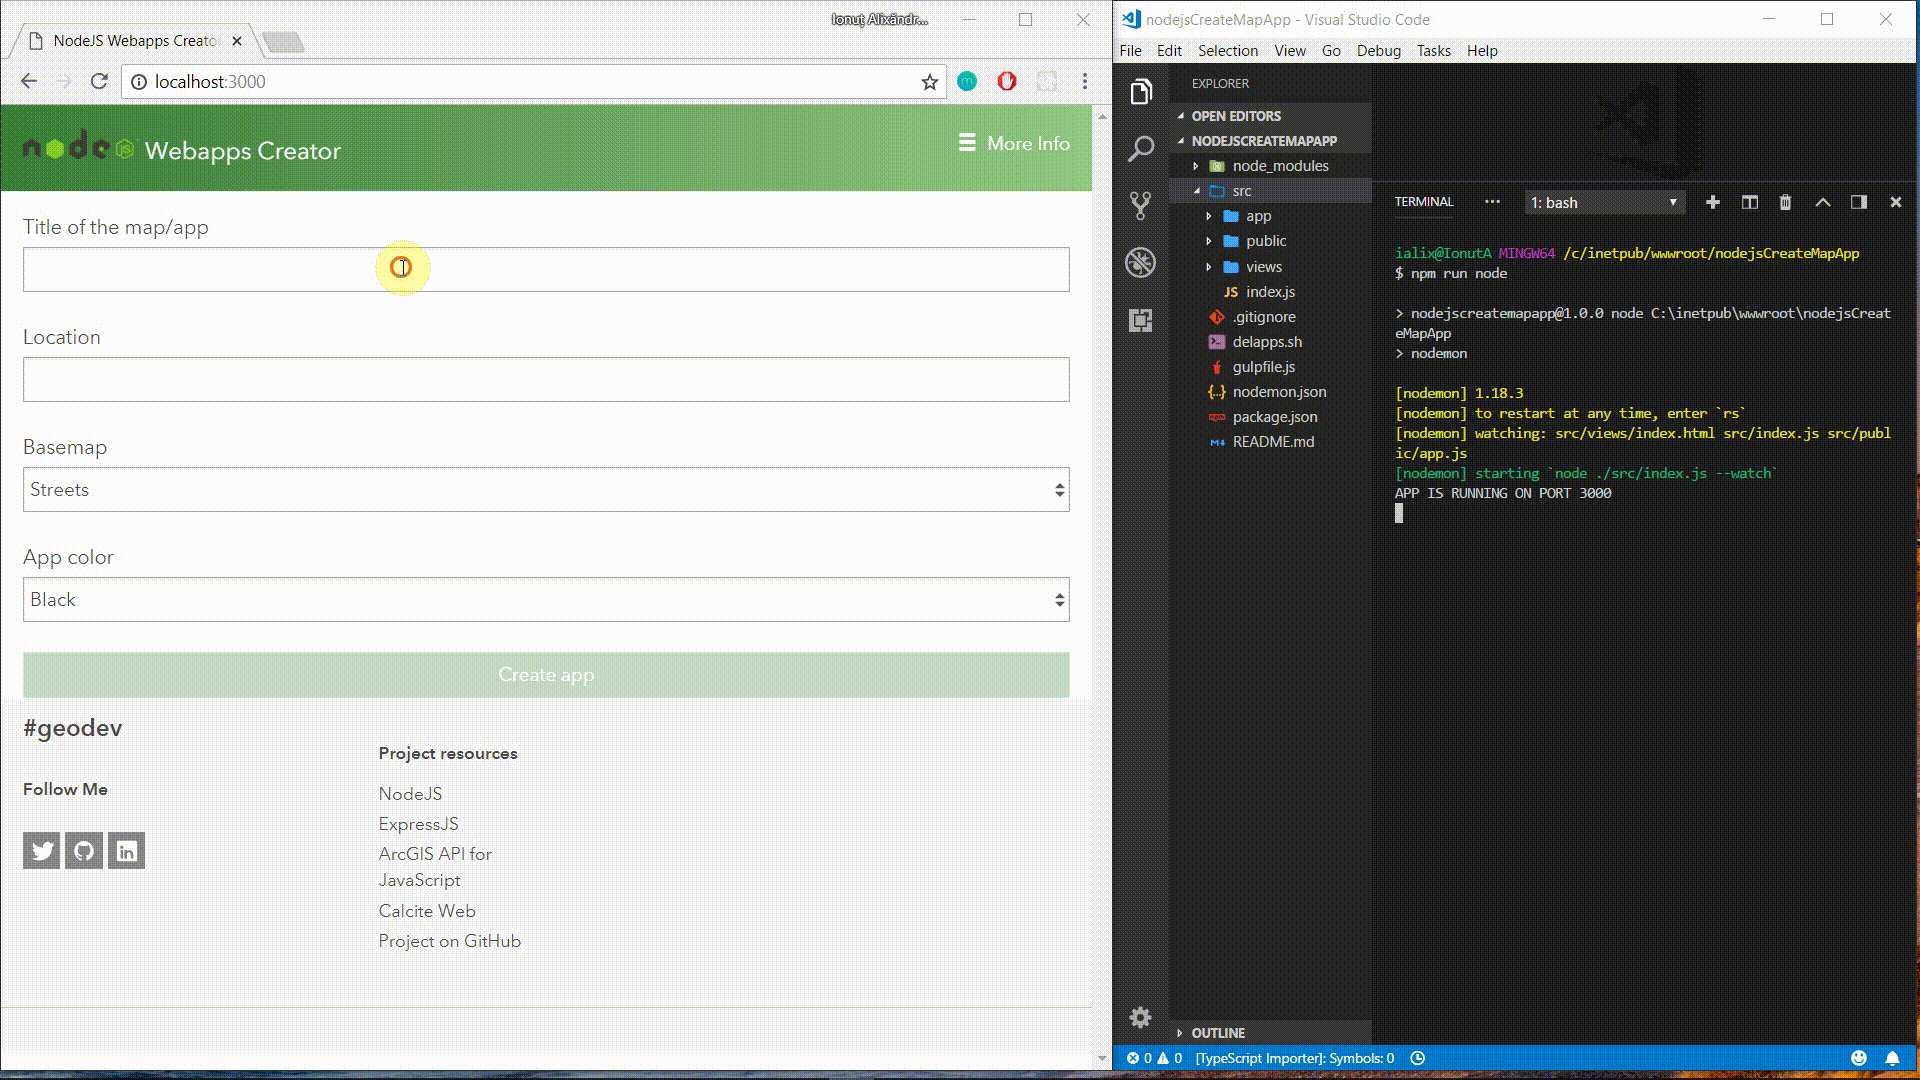Bookmark this page with the star
Screen dimensions: 1920x1080
(930, 82)
